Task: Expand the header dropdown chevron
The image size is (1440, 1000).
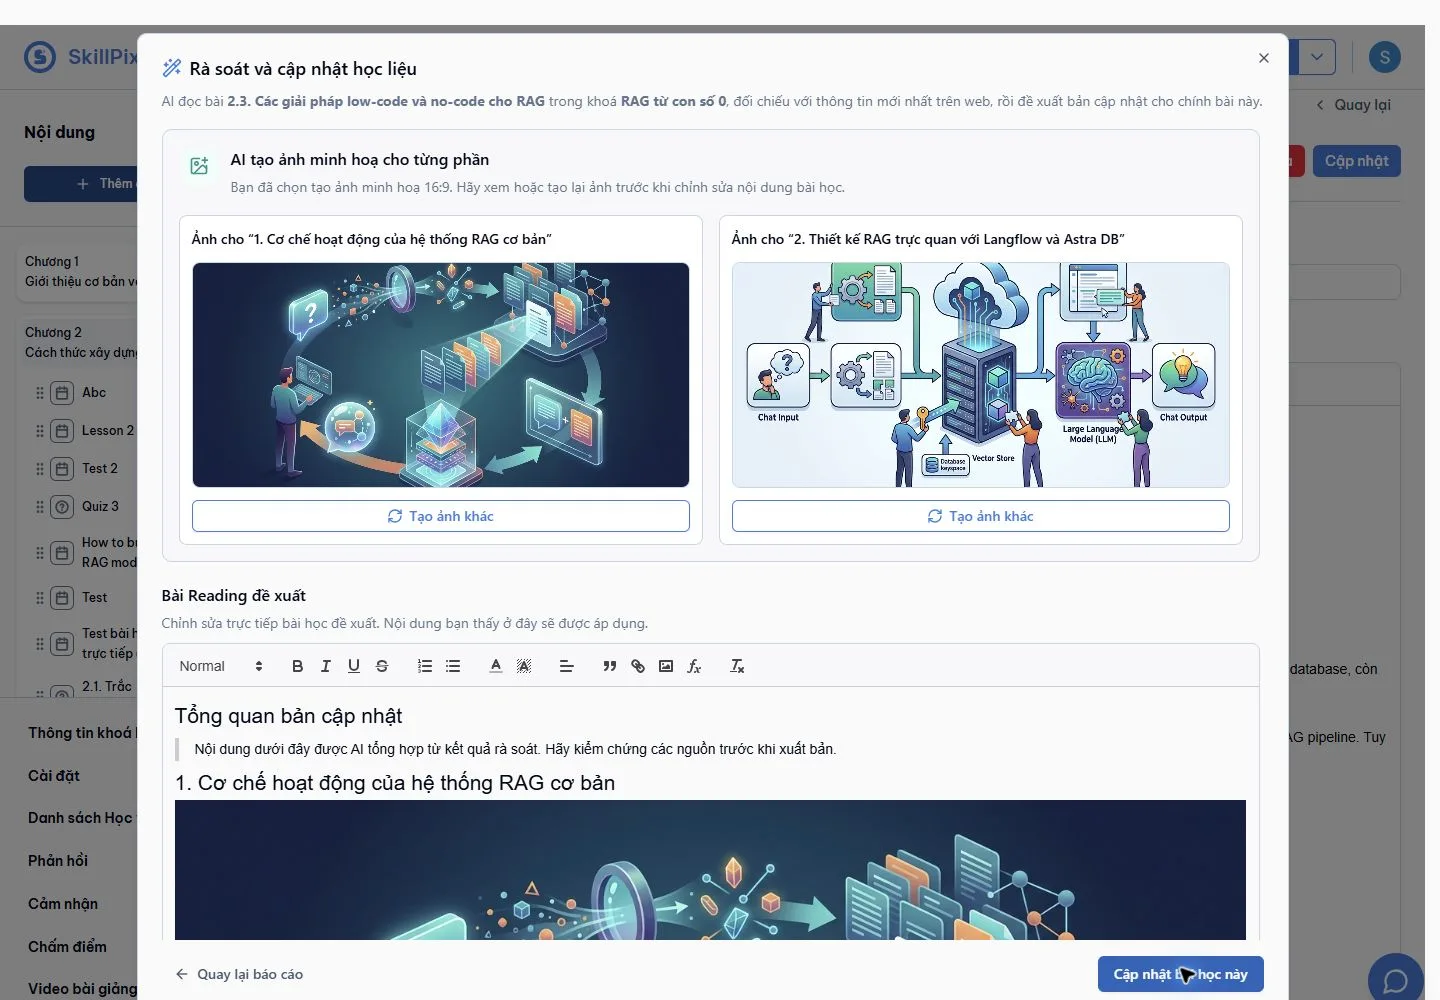Action: 1317,57
